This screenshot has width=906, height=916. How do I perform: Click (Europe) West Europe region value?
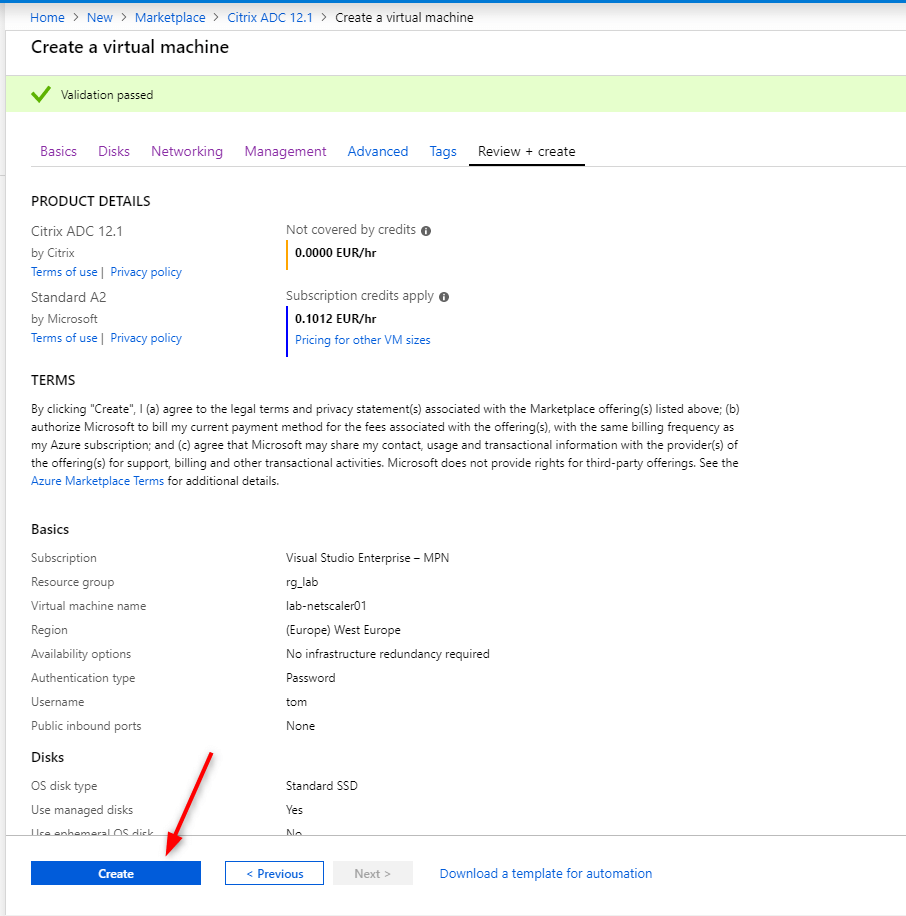pyautogui.click(x=343, y=630)
